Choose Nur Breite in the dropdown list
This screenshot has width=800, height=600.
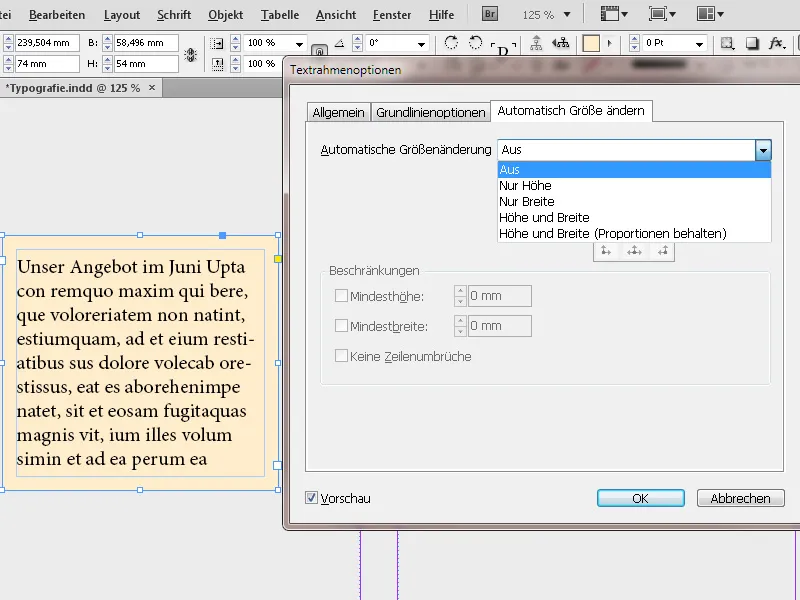[x=634, y=202]
